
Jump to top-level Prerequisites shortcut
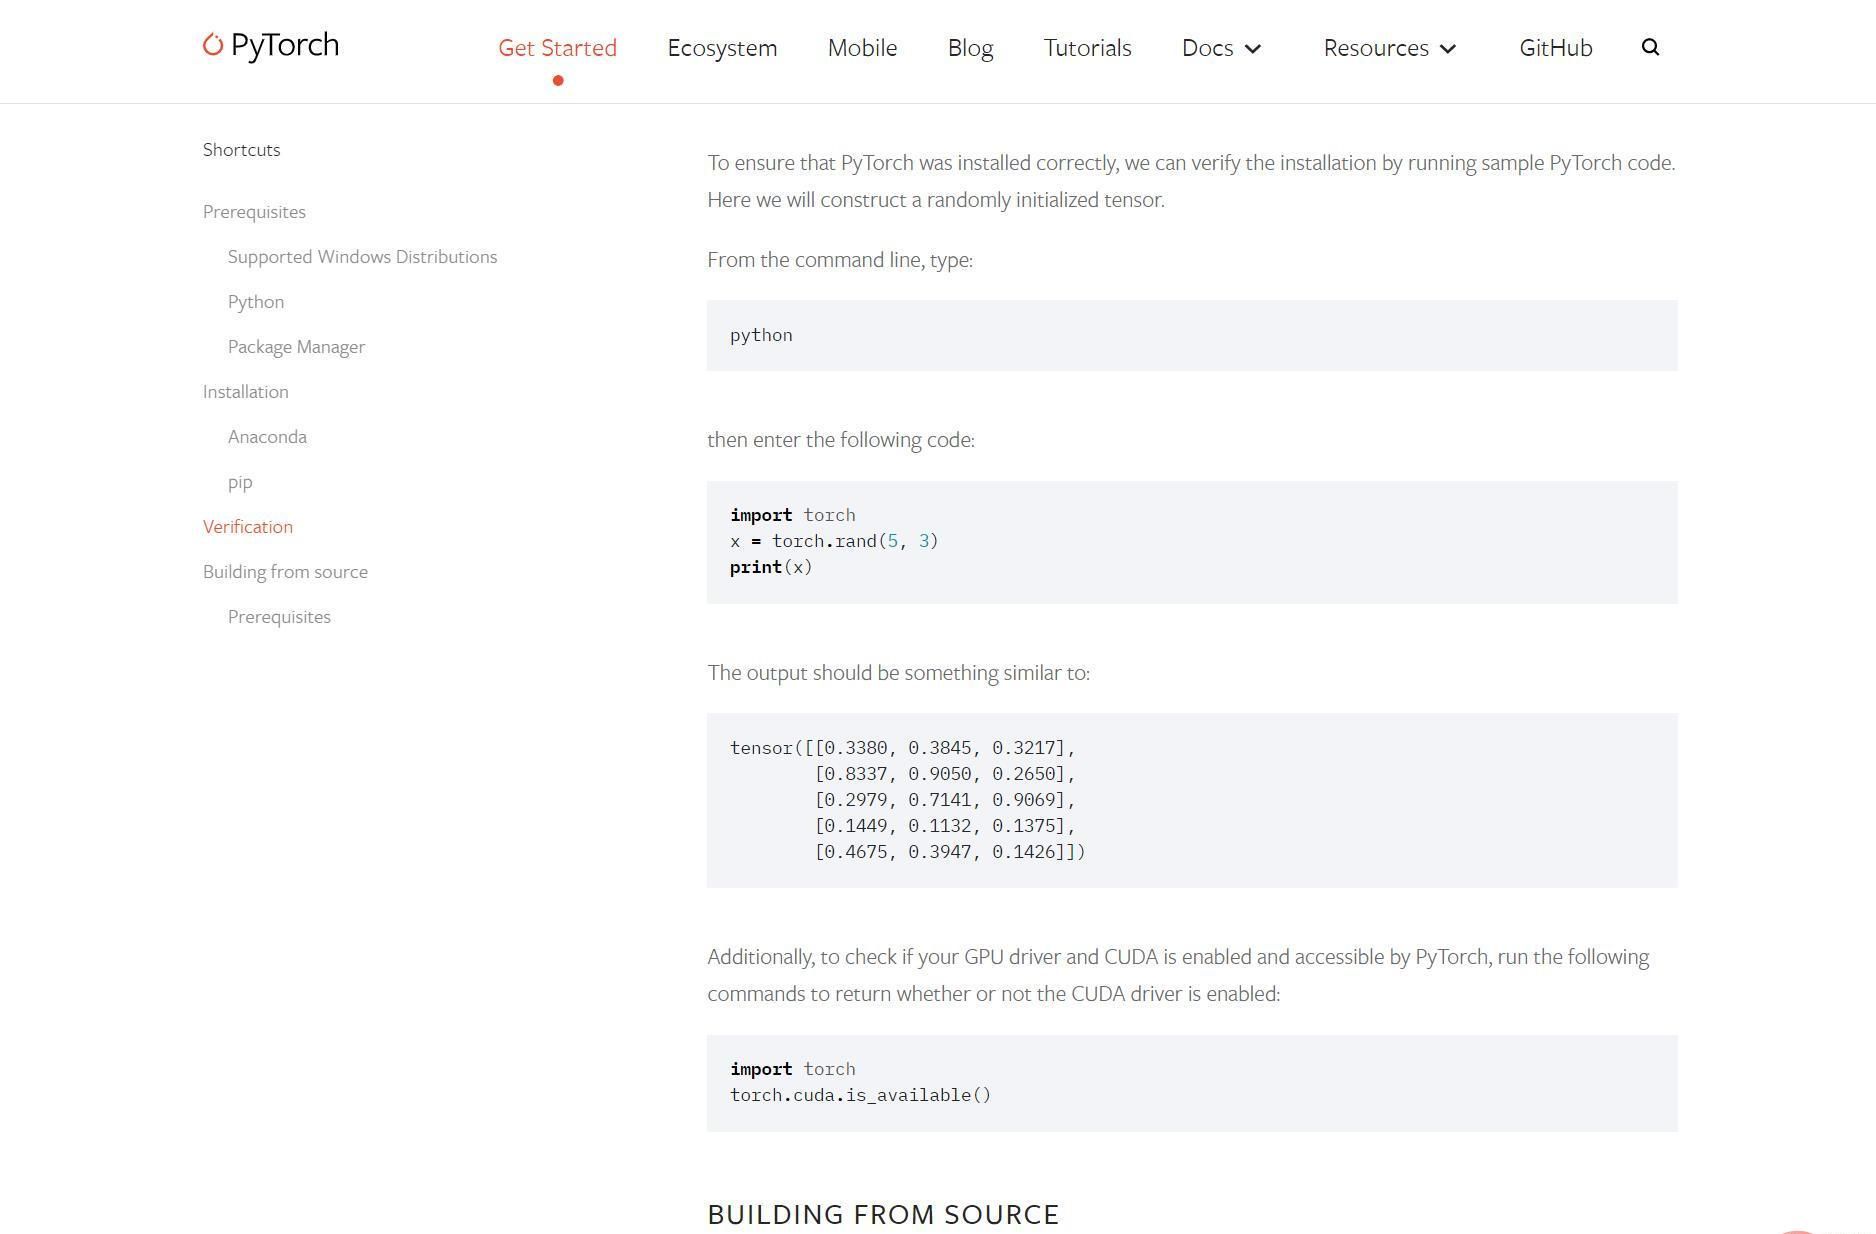pyautogui.click(x=254, y=212)
